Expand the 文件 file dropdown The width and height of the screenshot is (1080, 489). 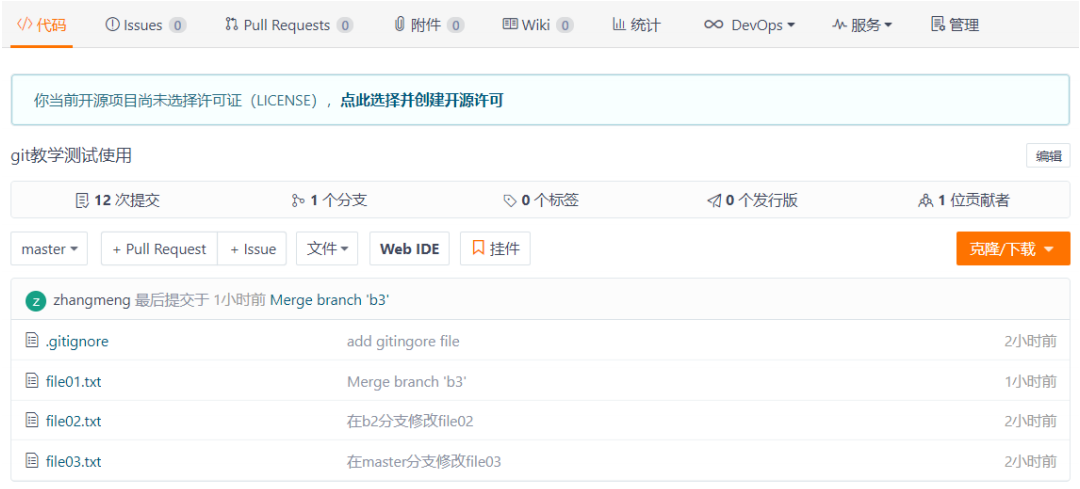click(x=327, y=249)
